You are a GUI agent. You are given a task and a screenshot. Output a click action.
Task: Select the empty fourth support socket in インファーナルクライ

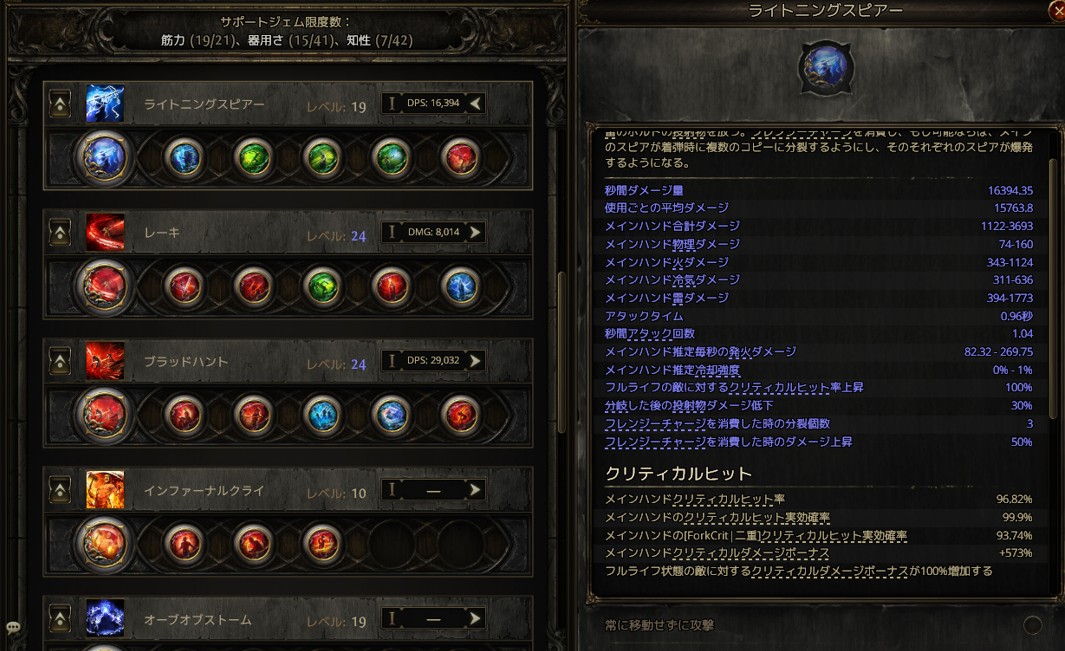pyautogui.click(x=391, y=544)
